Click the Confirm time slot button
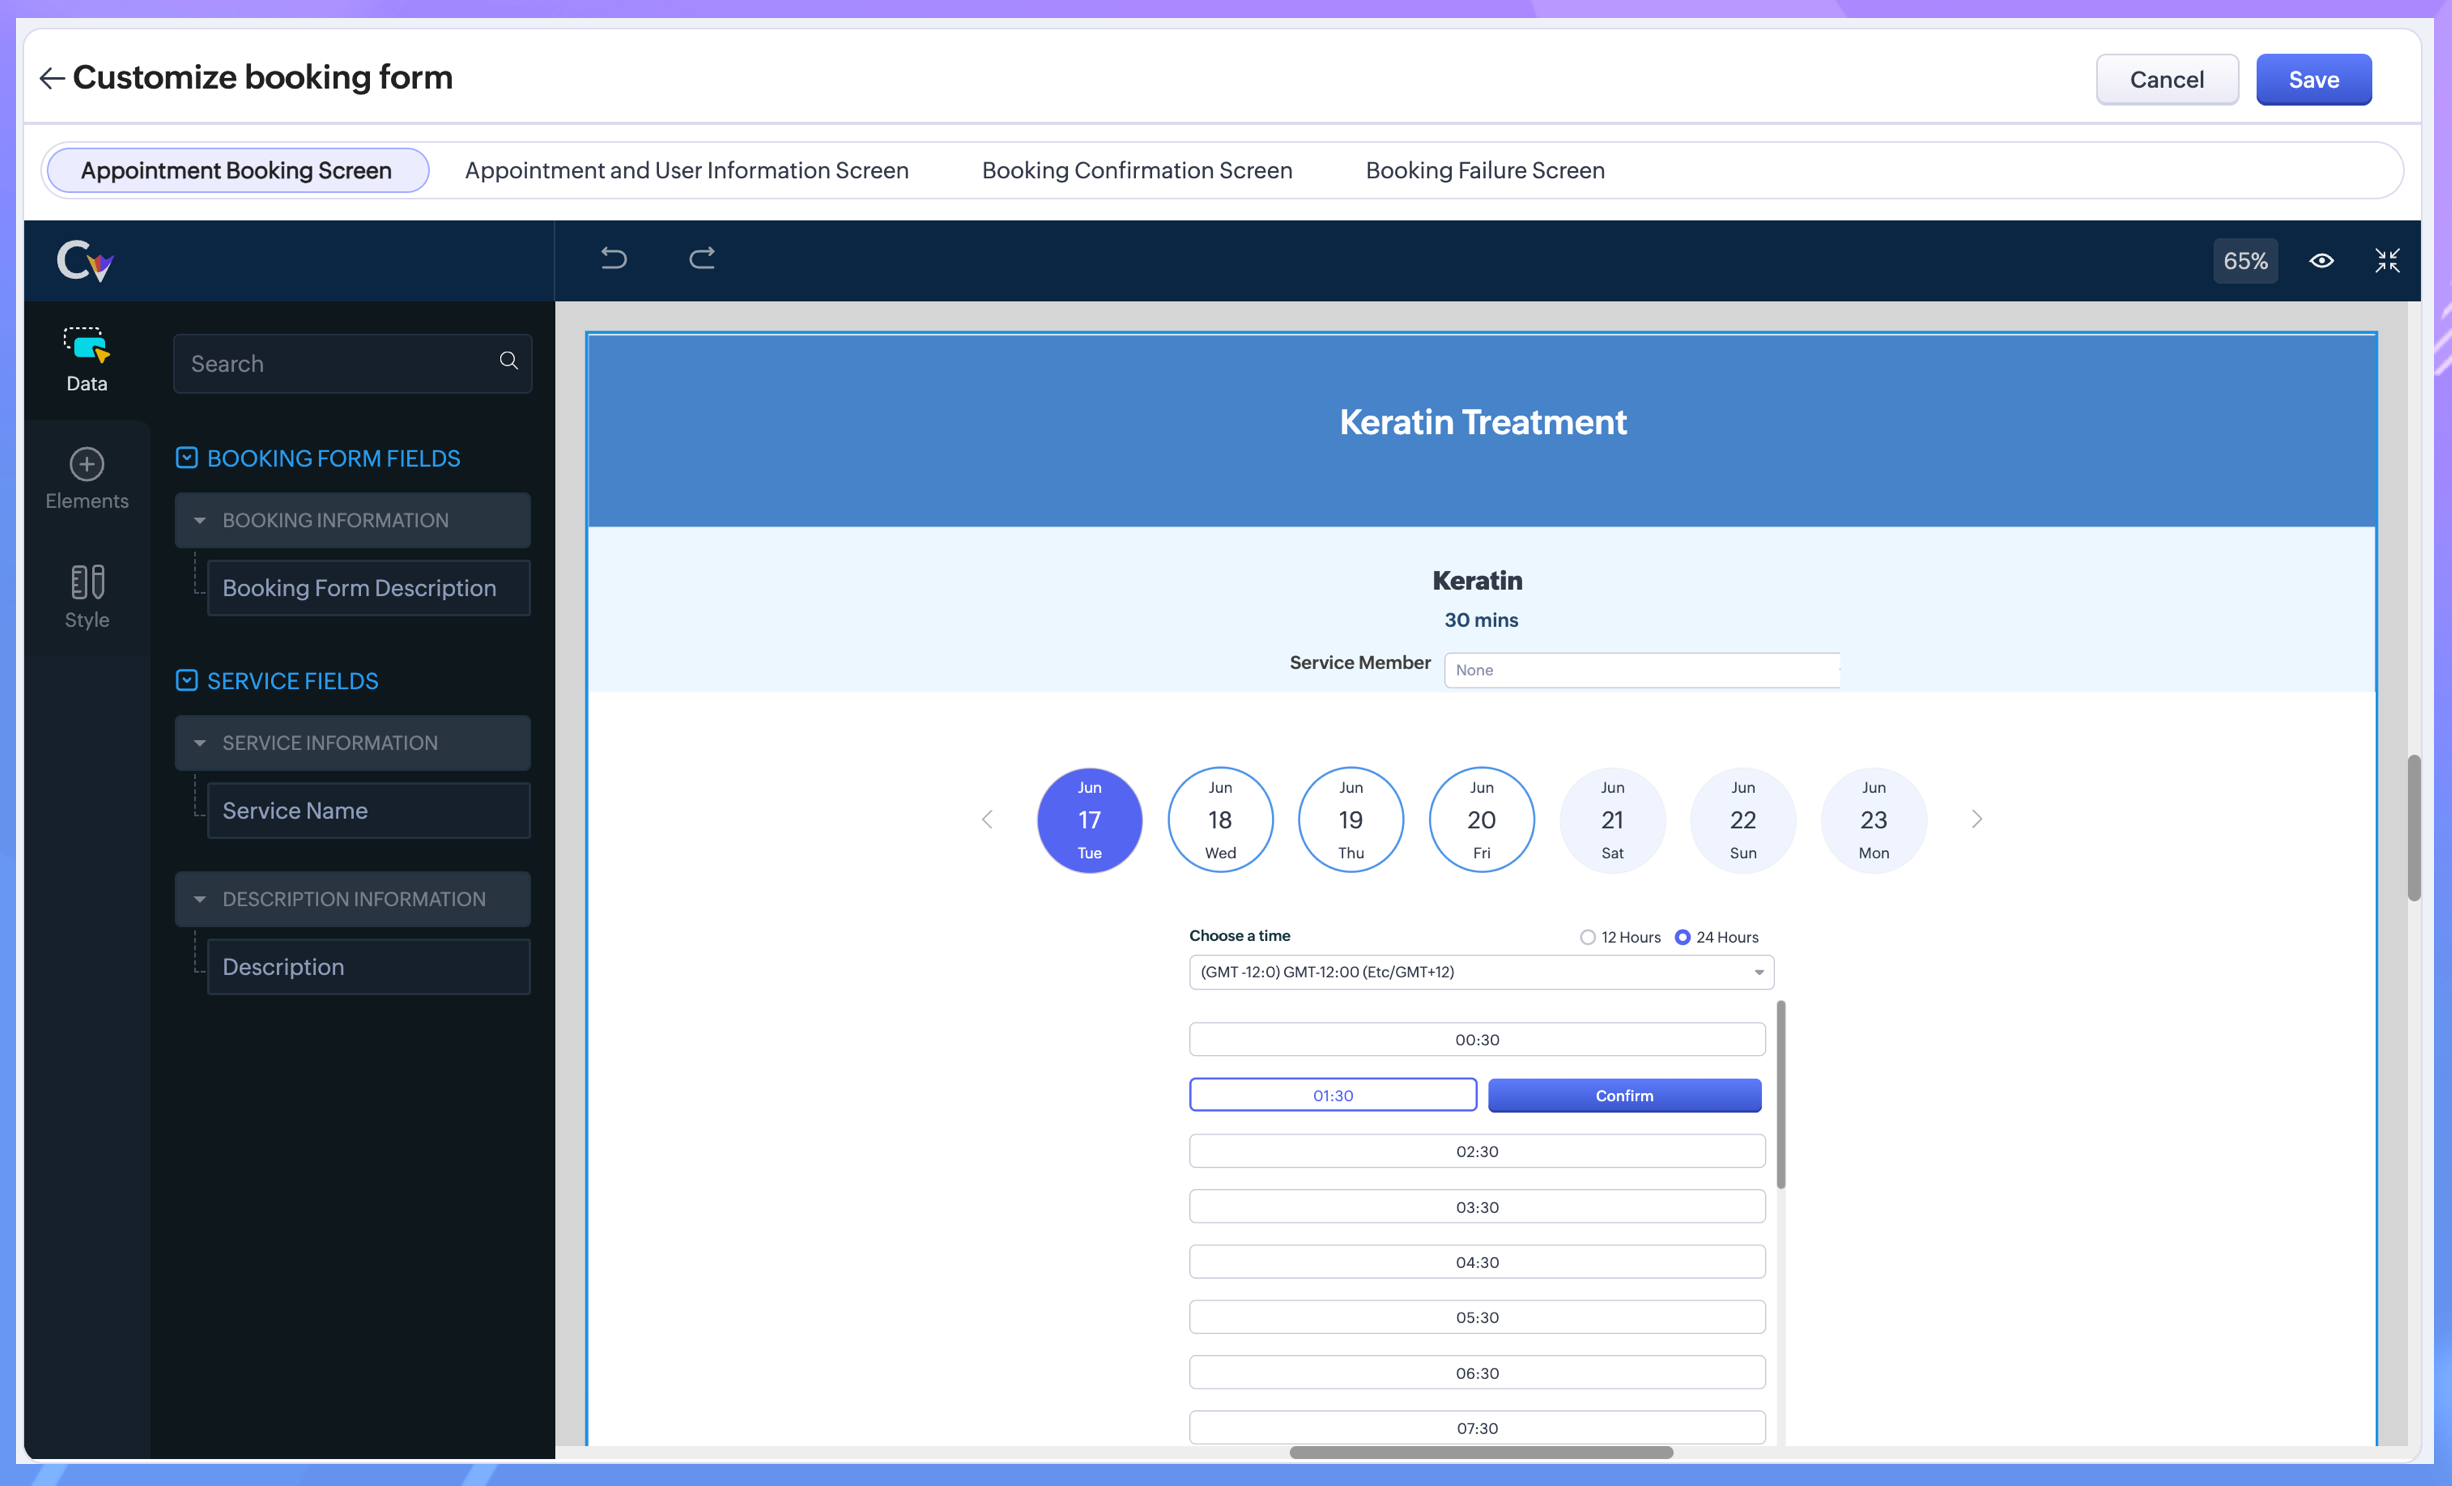2452x1486 pixels. 1623,1095
